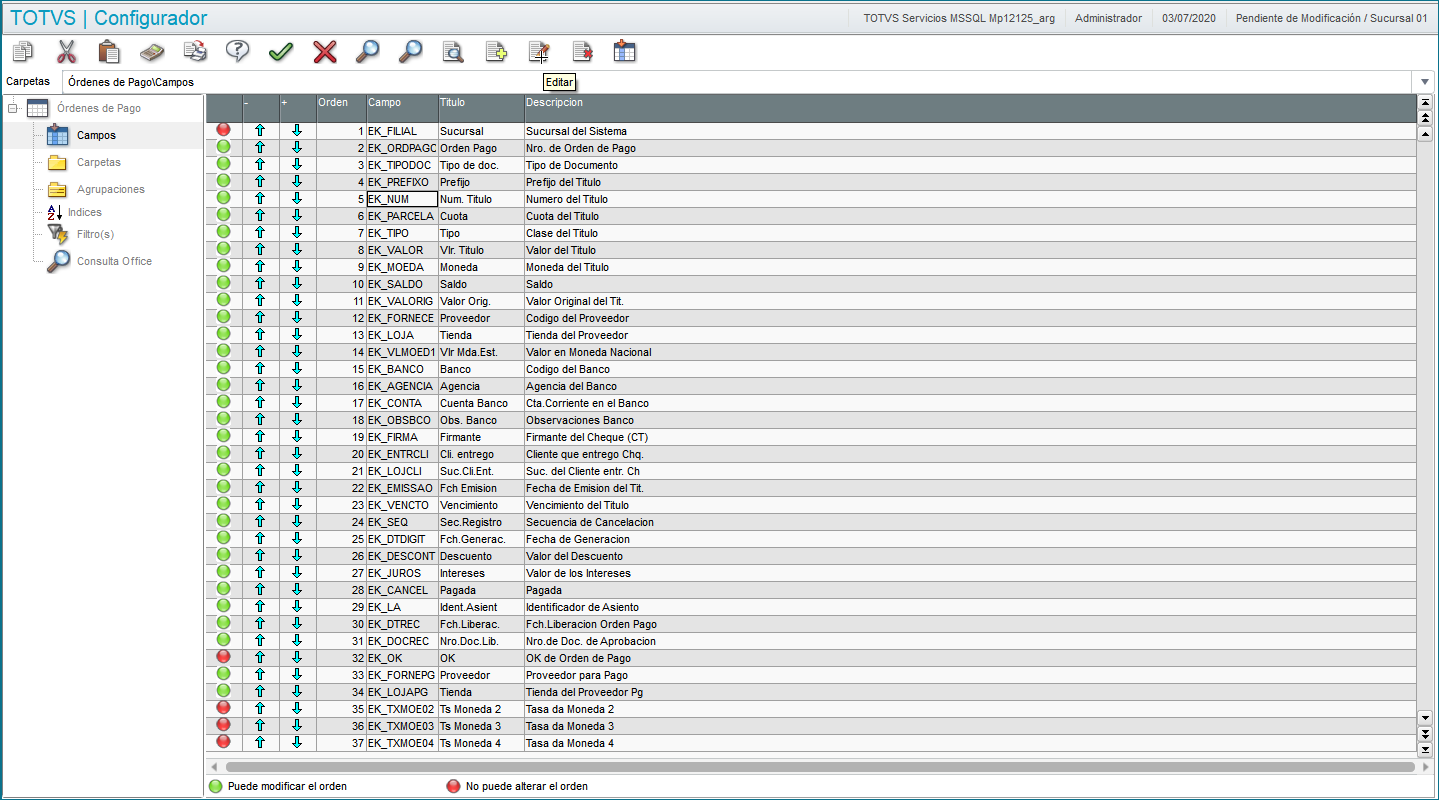Move EK_NUM field up with arrow
Viewport: 1439px width, 800px height.
tap(260, 199)
